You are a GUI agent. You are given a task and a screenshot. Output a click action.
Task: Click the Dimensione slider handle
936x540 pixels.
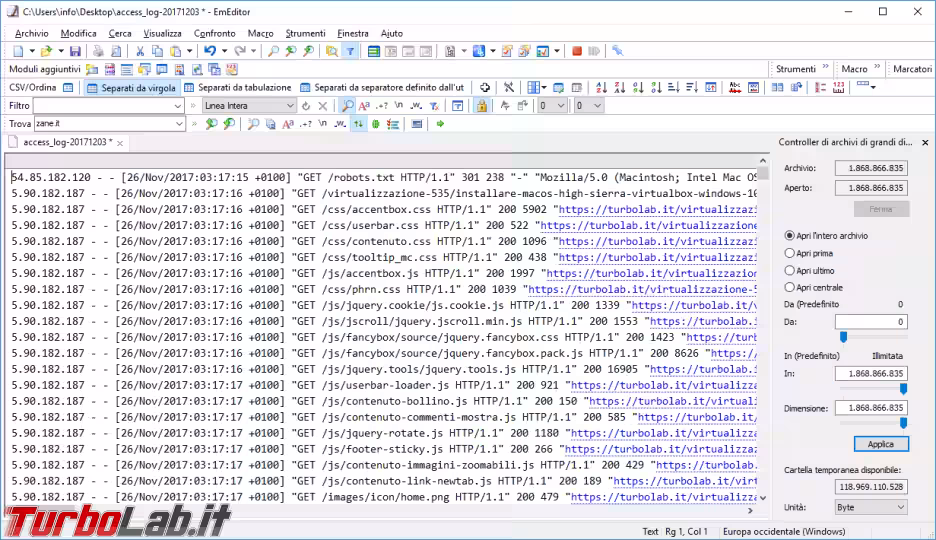904,423
